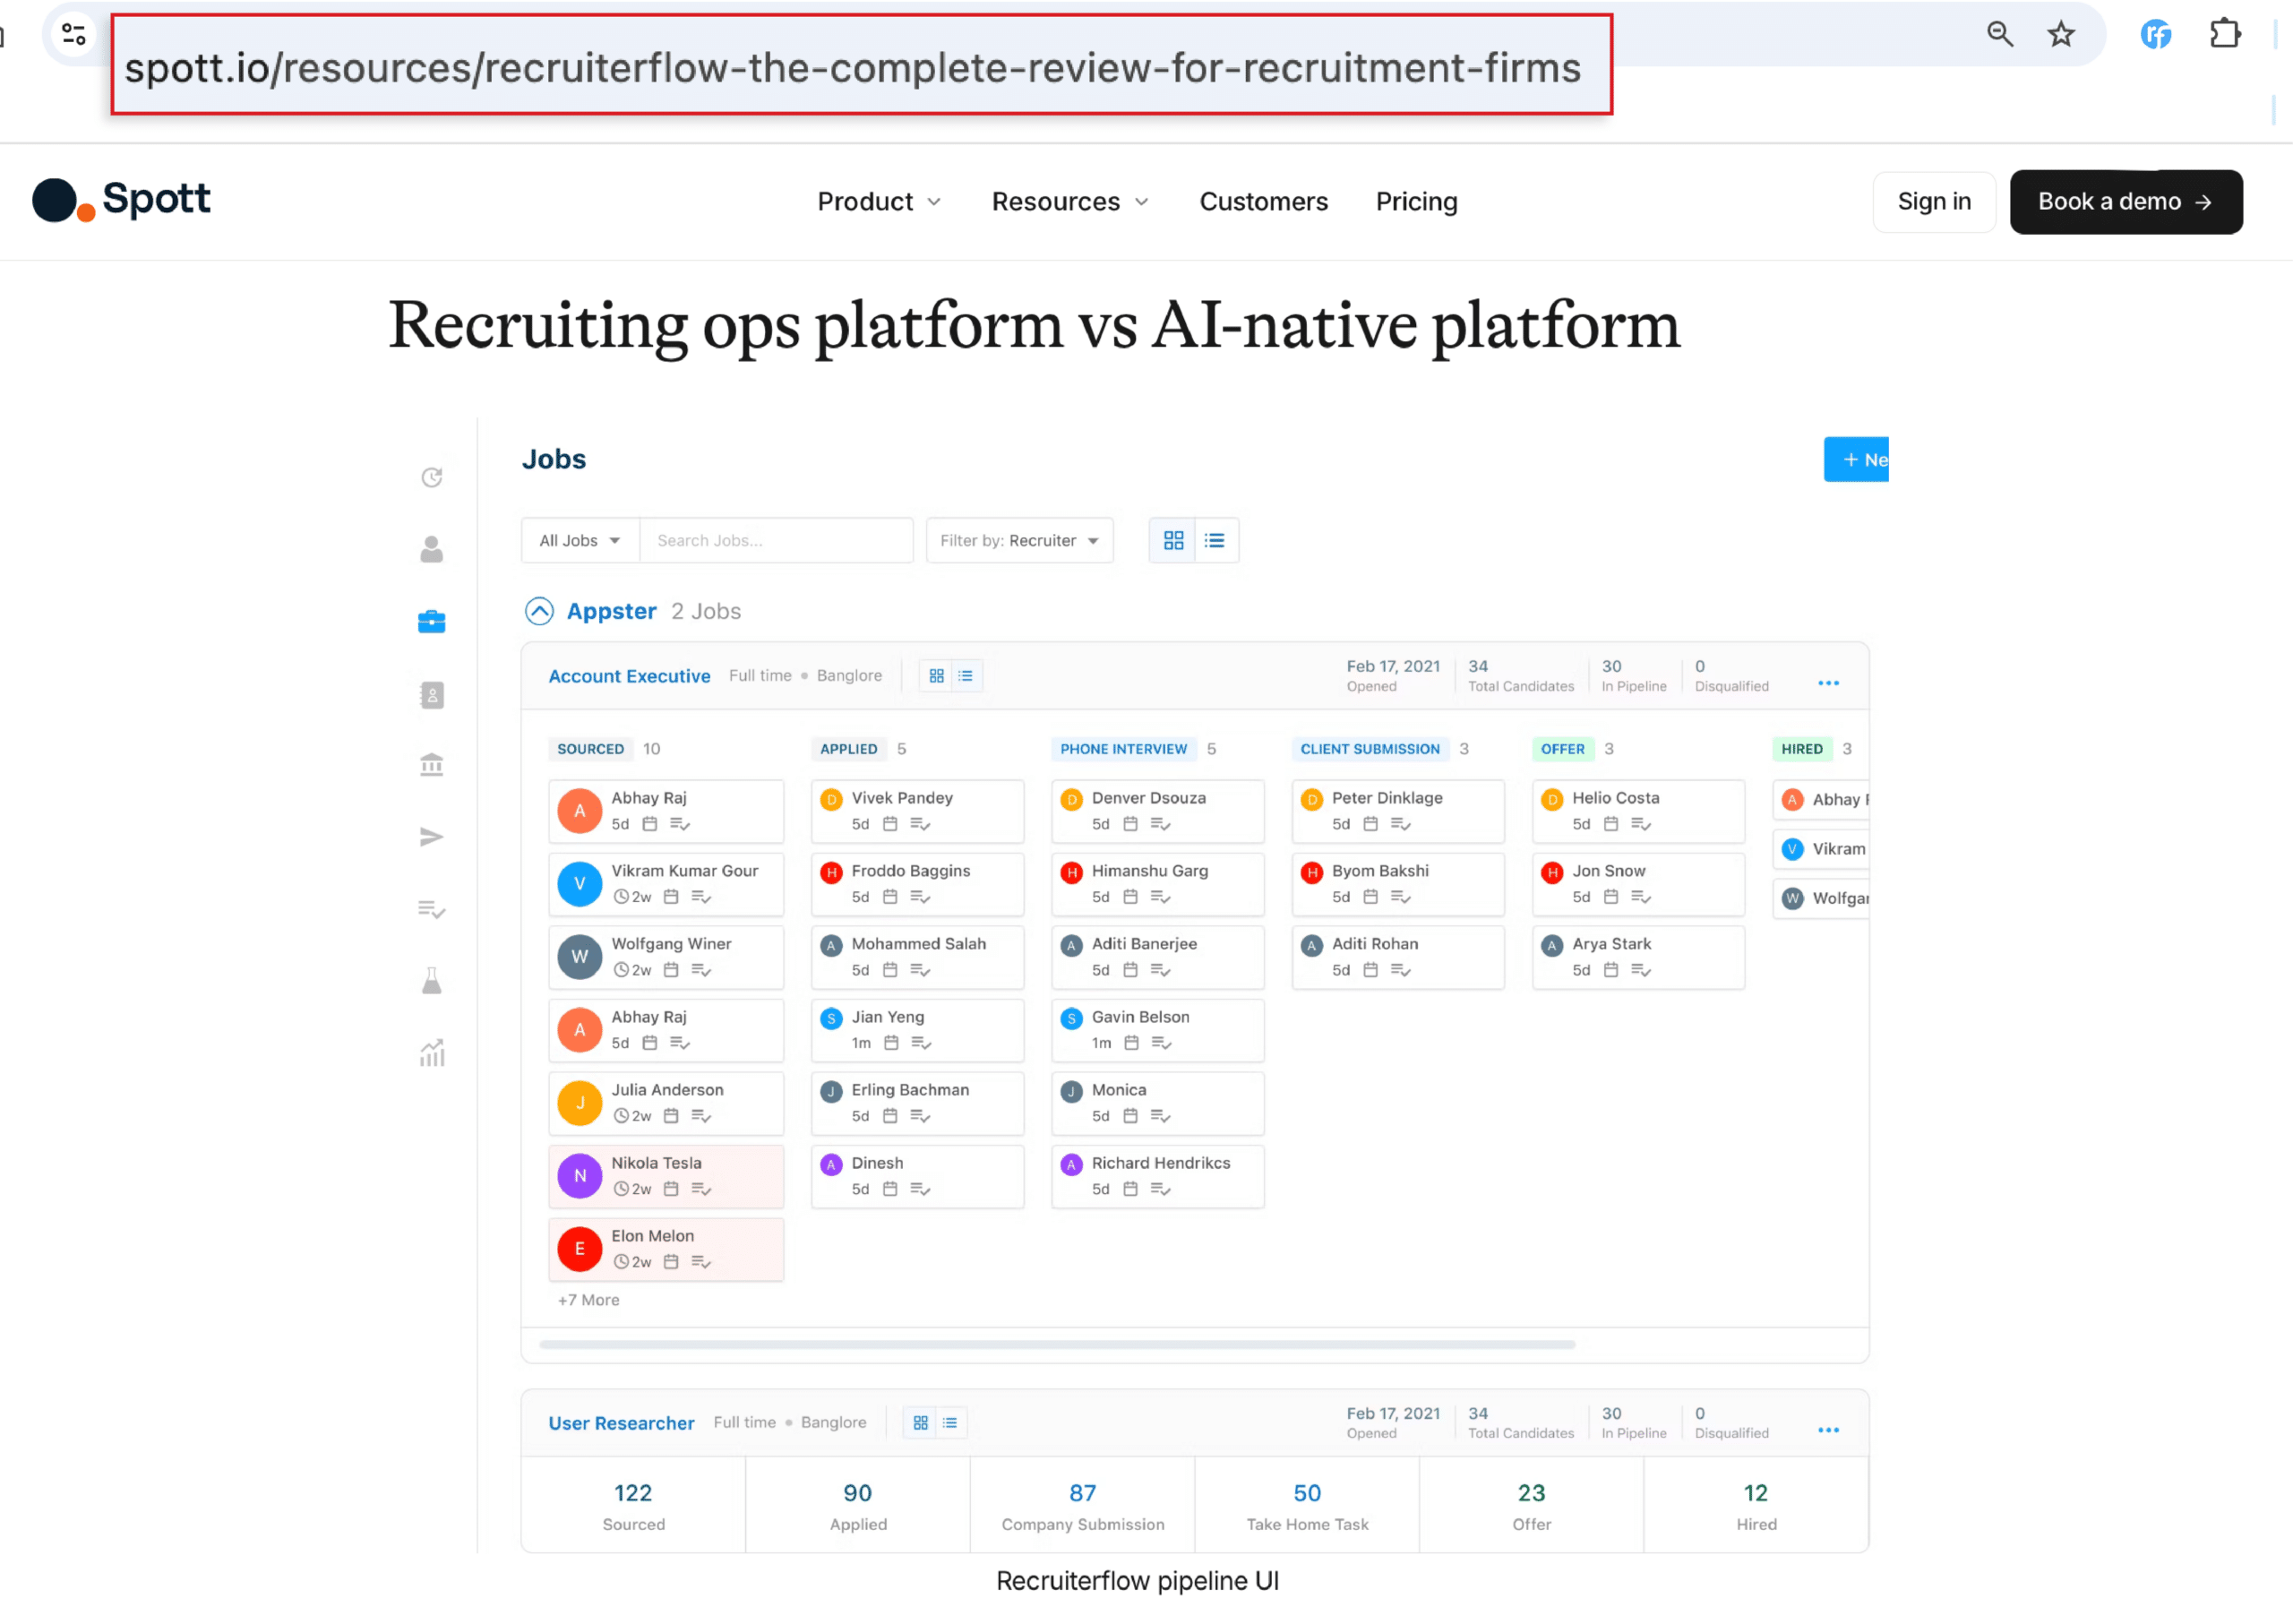Click calendar icon on Elon Melon card
2293x1624 pixels.
click(x=671, y=1262)
